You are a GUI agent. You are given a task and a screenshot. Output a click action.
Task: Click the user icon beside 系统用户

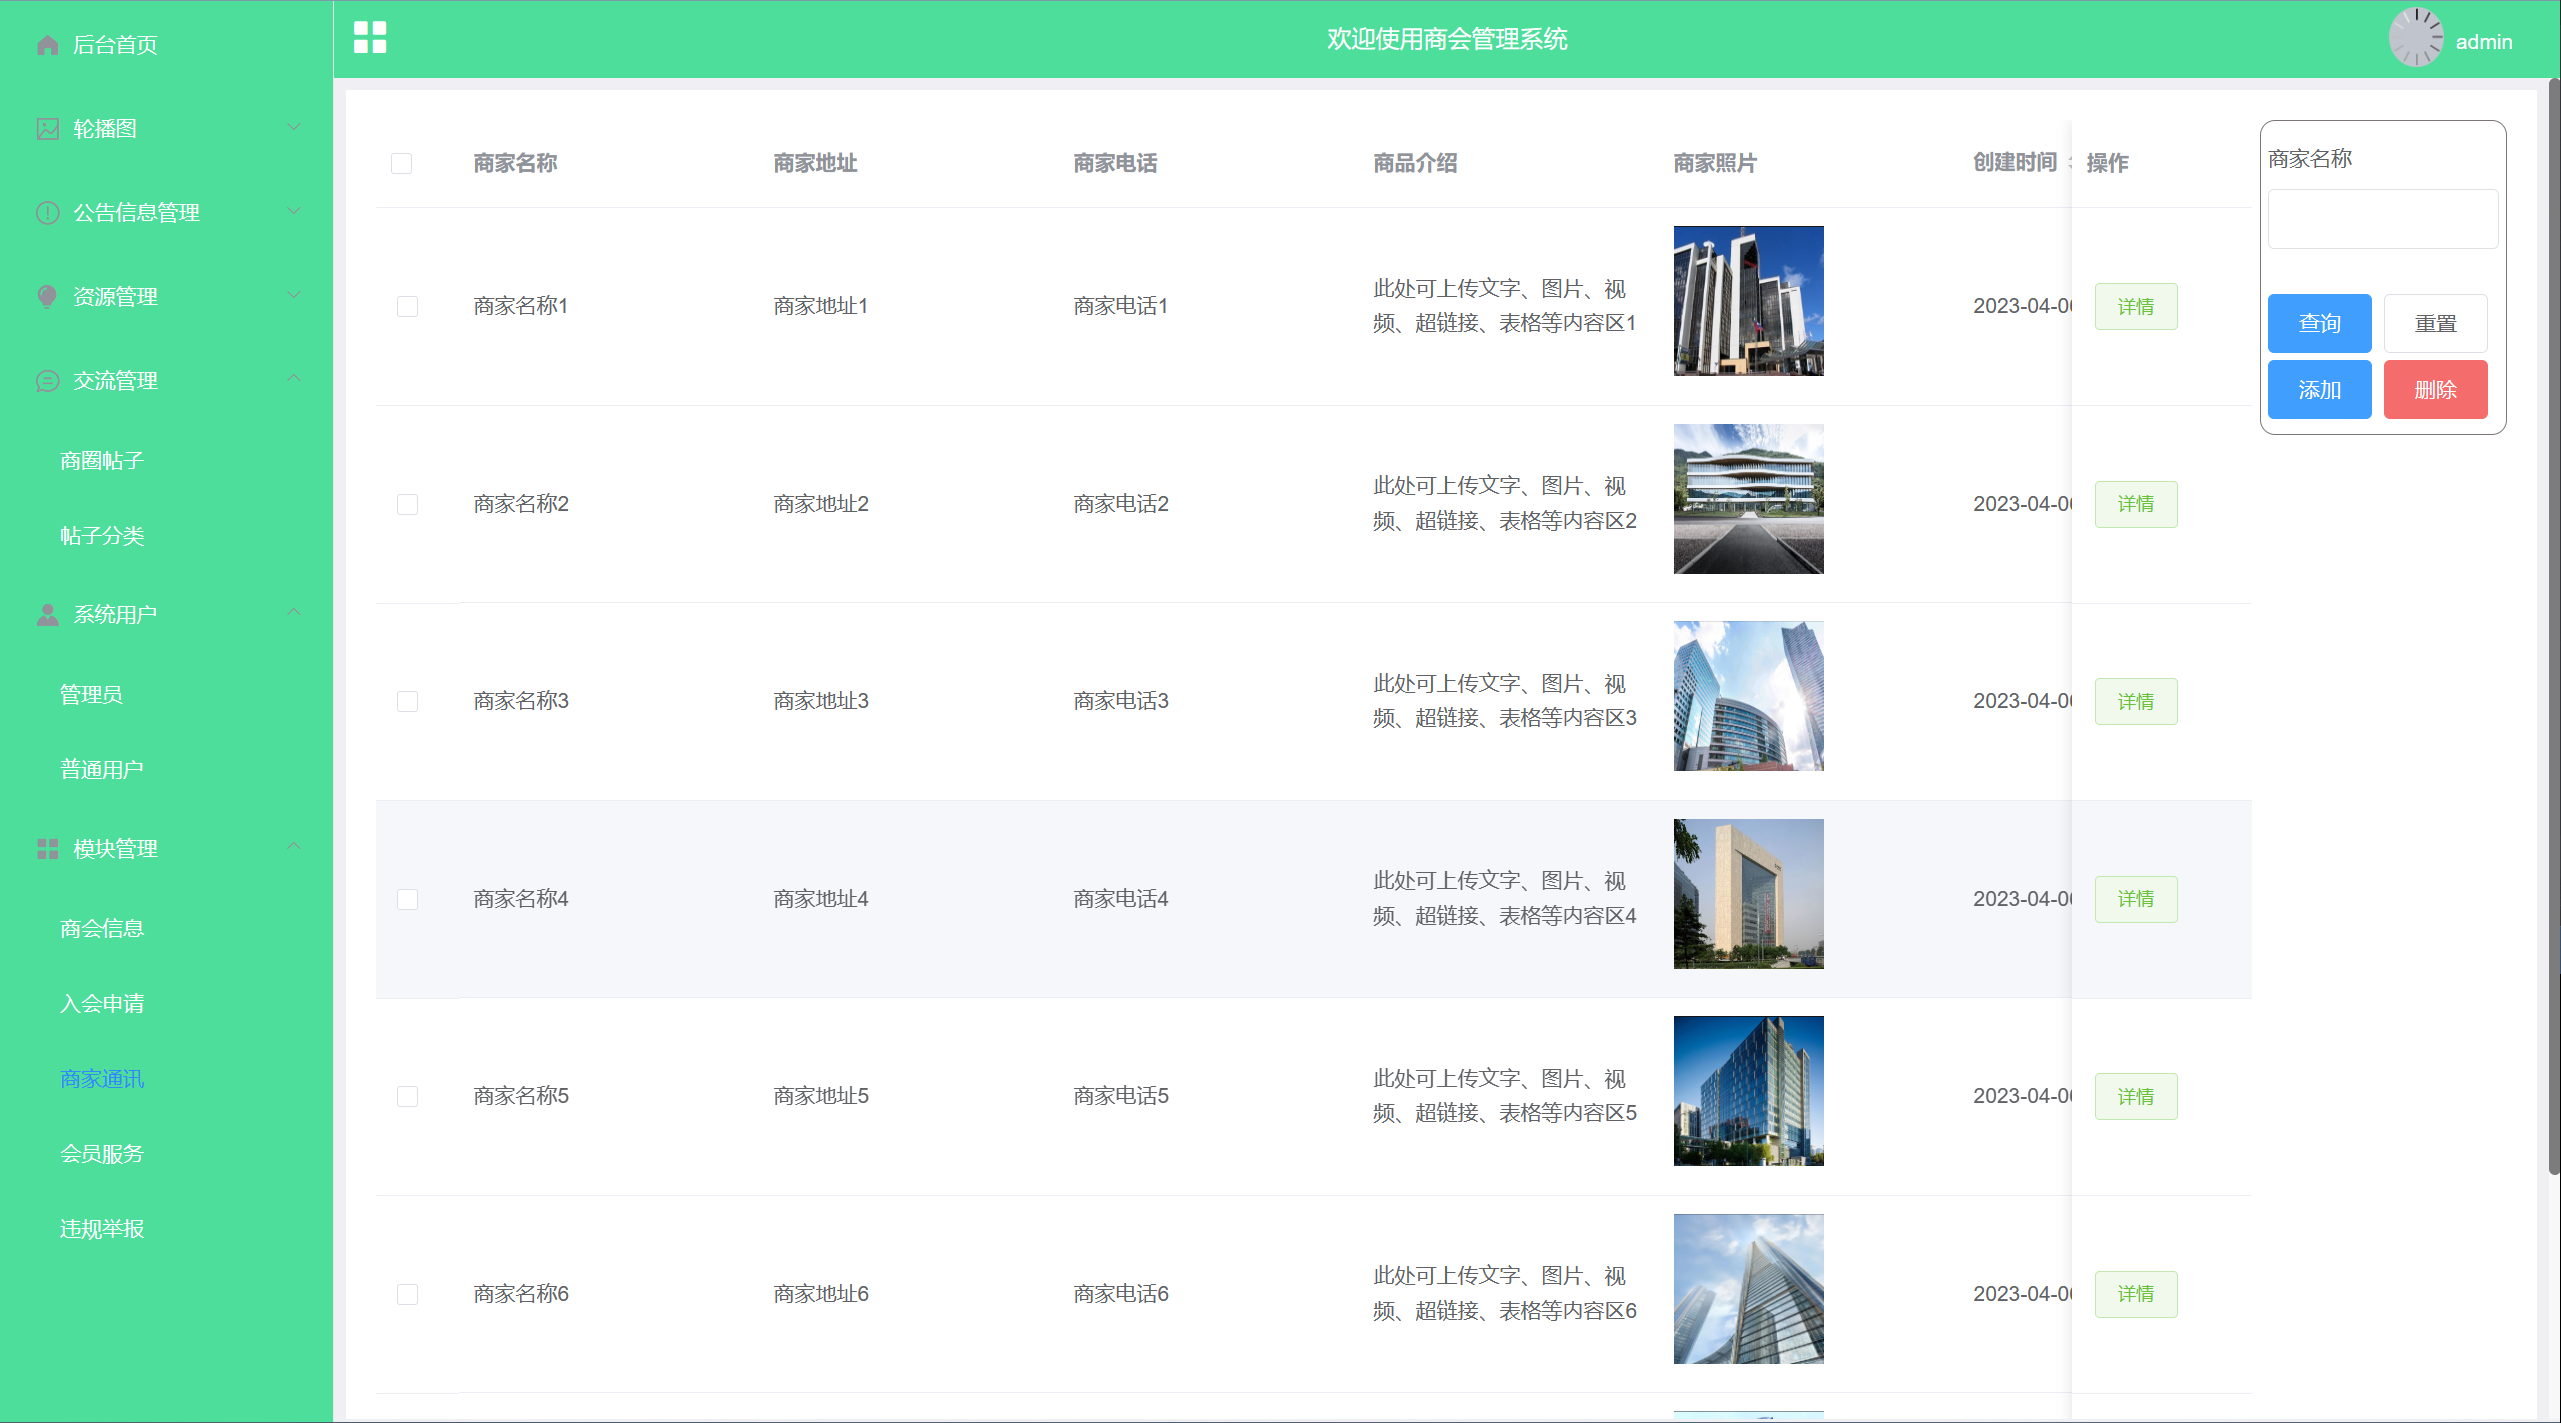click(47, 615)
